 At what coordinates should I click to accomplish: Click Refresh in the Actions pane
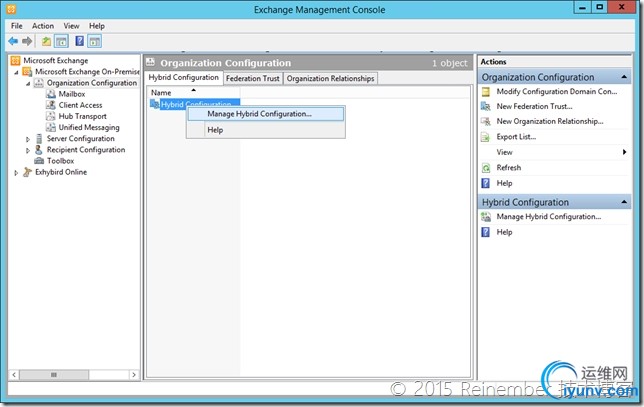pos(508,168)
